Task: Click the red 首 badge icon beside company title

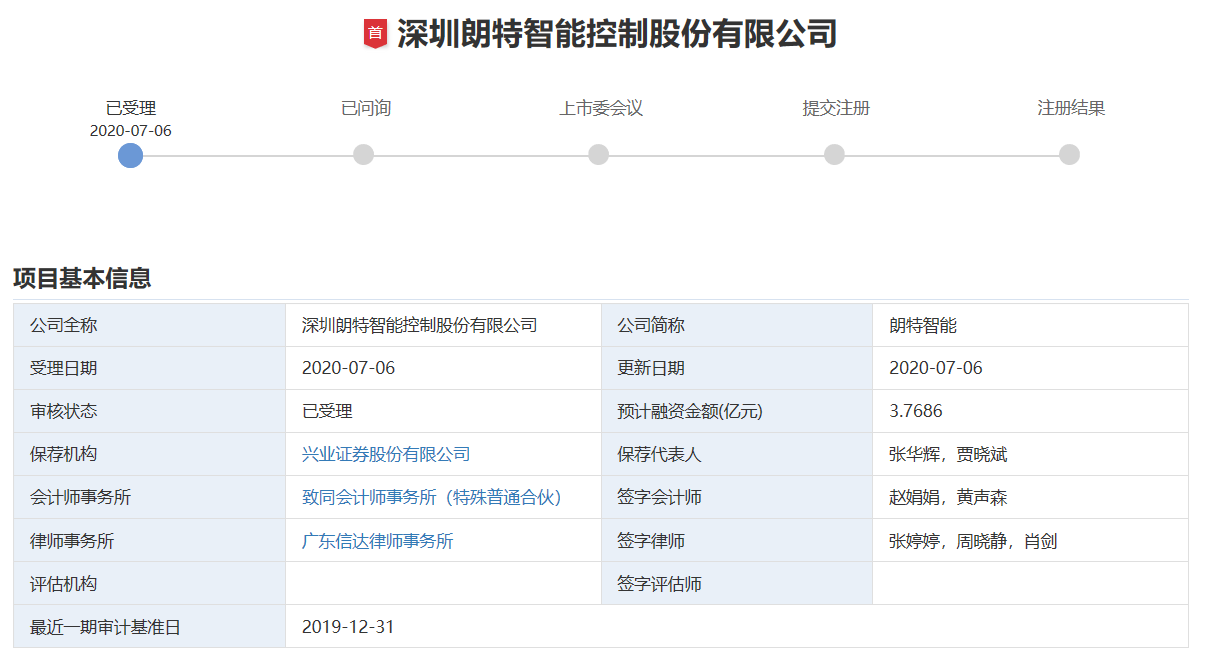Action: [375, 34]
